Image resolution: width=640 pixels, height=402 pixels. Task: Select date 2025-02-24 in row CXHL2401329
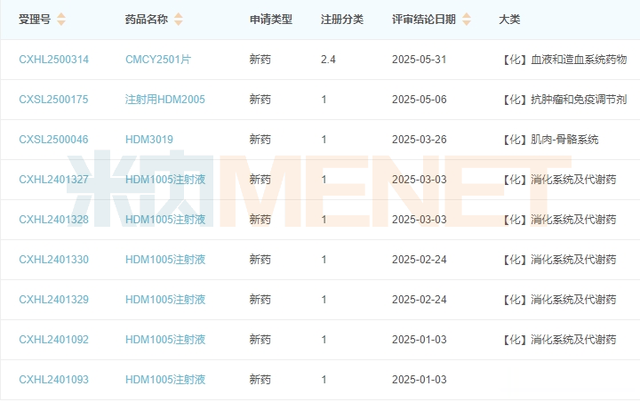(419, 300)
